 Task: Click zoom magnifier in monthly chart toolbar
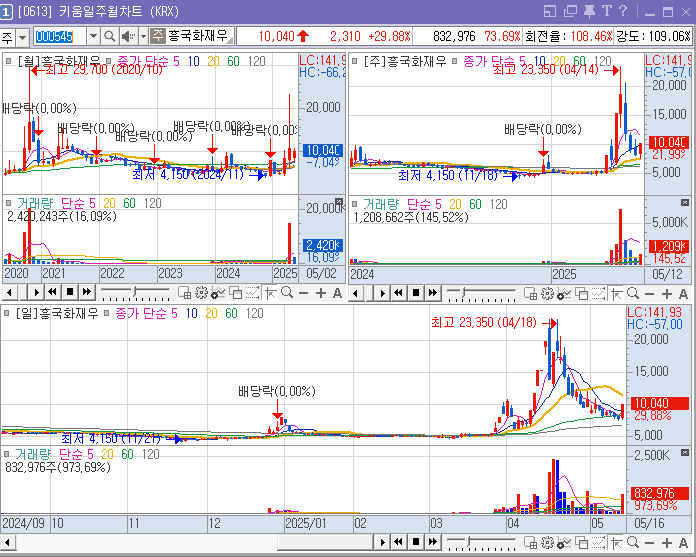(x=287, y=293)
